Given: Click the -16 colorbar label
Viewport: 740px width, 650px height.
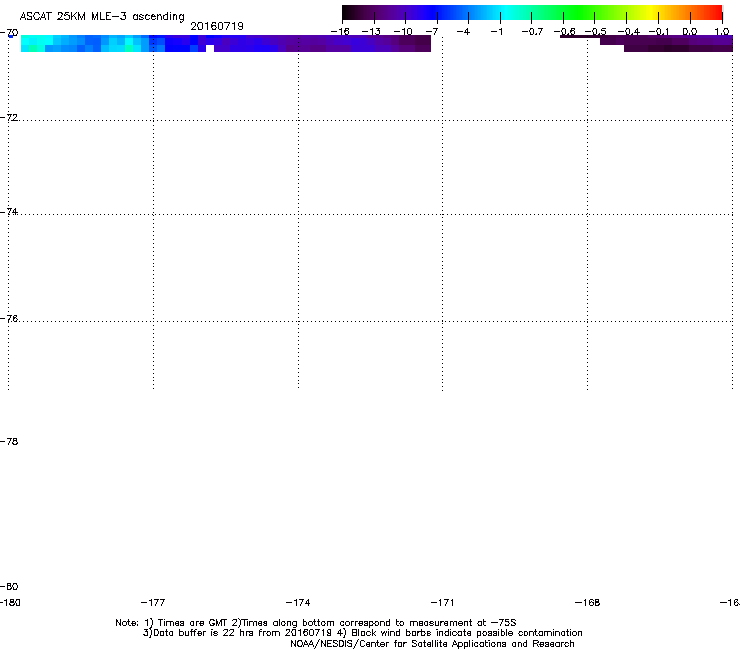Looking at the screenshot, I should point(340,32).
